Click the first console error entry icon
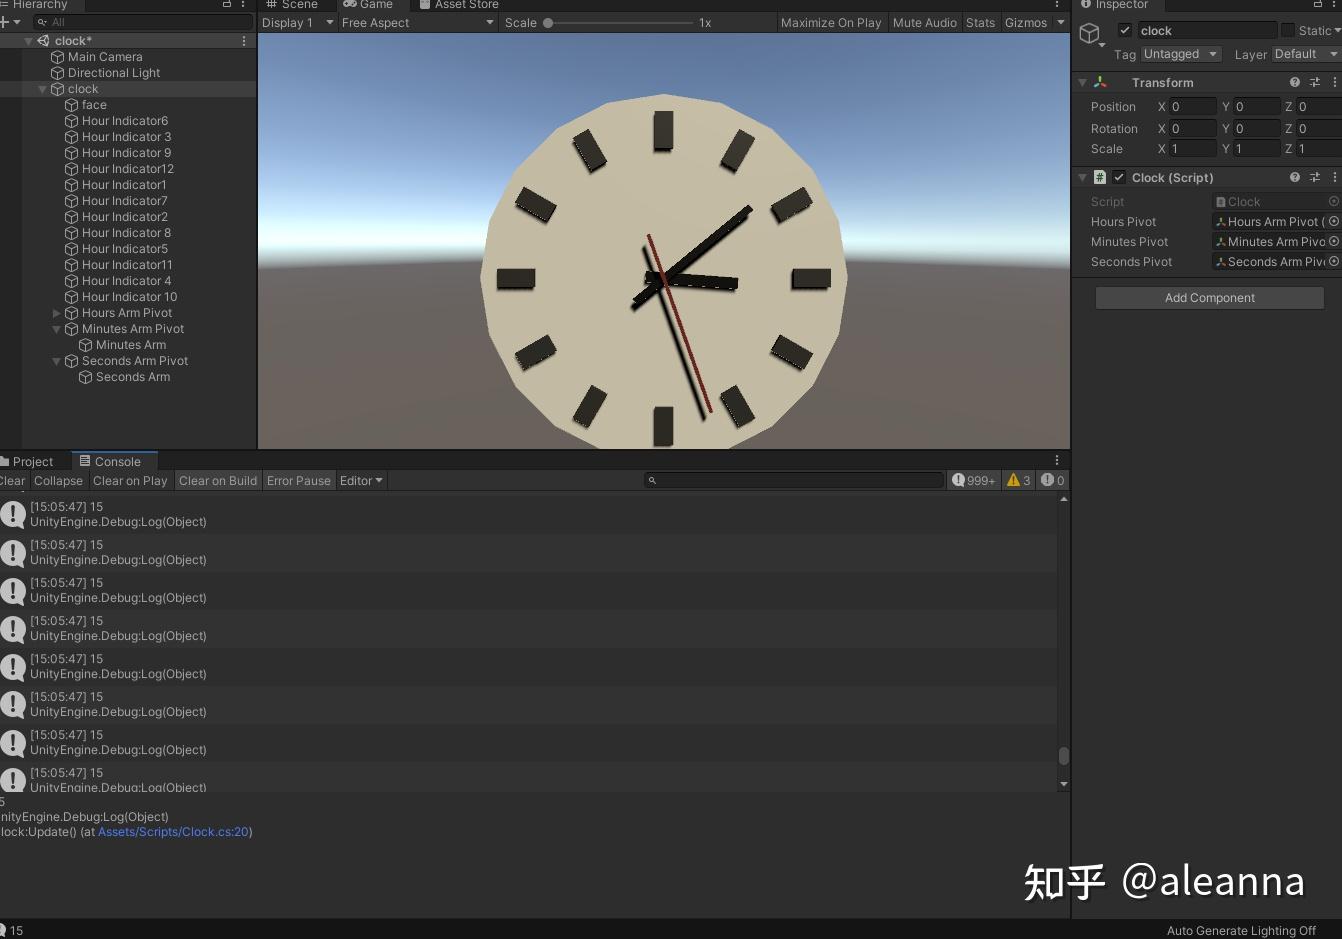The image size is (1342, 939). (13, 514)
